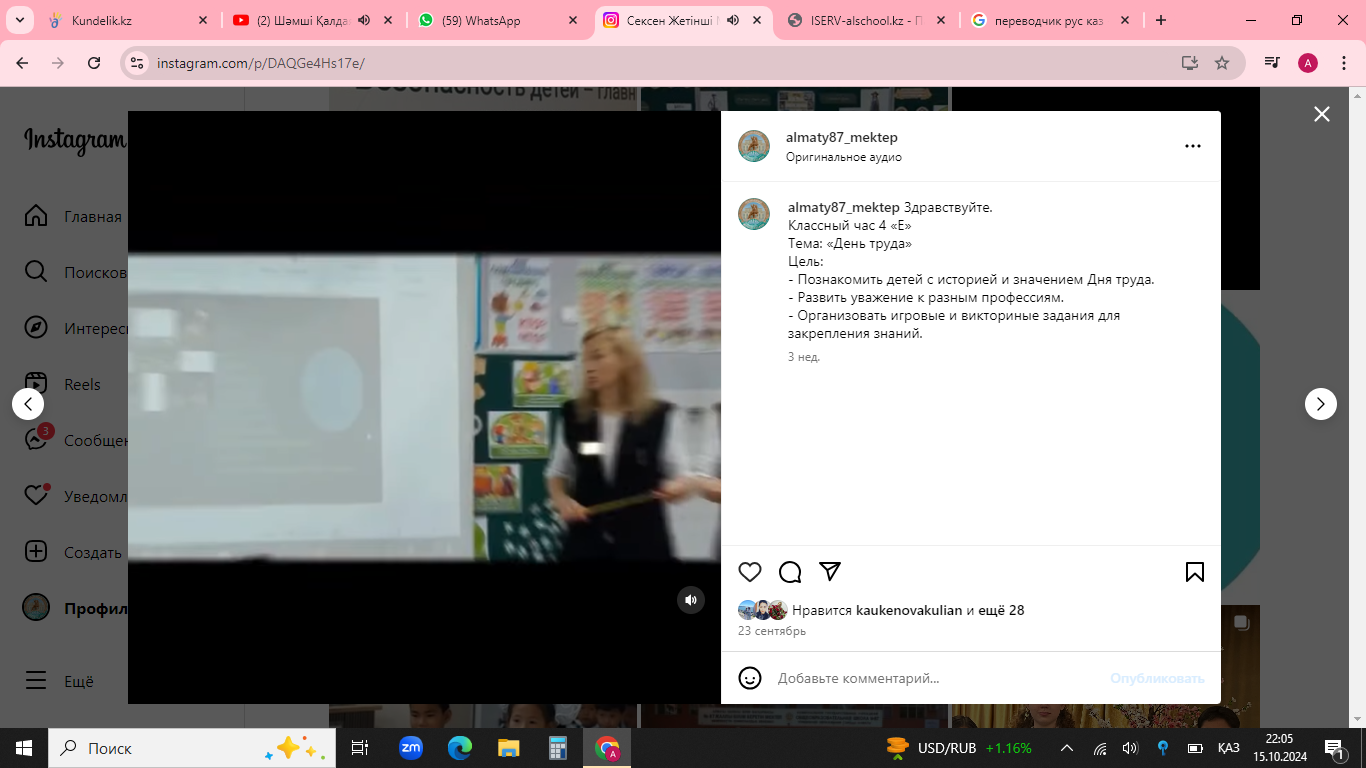
Task: Open Microsoft Edge from the taskbar
Action: click(459, 748)
